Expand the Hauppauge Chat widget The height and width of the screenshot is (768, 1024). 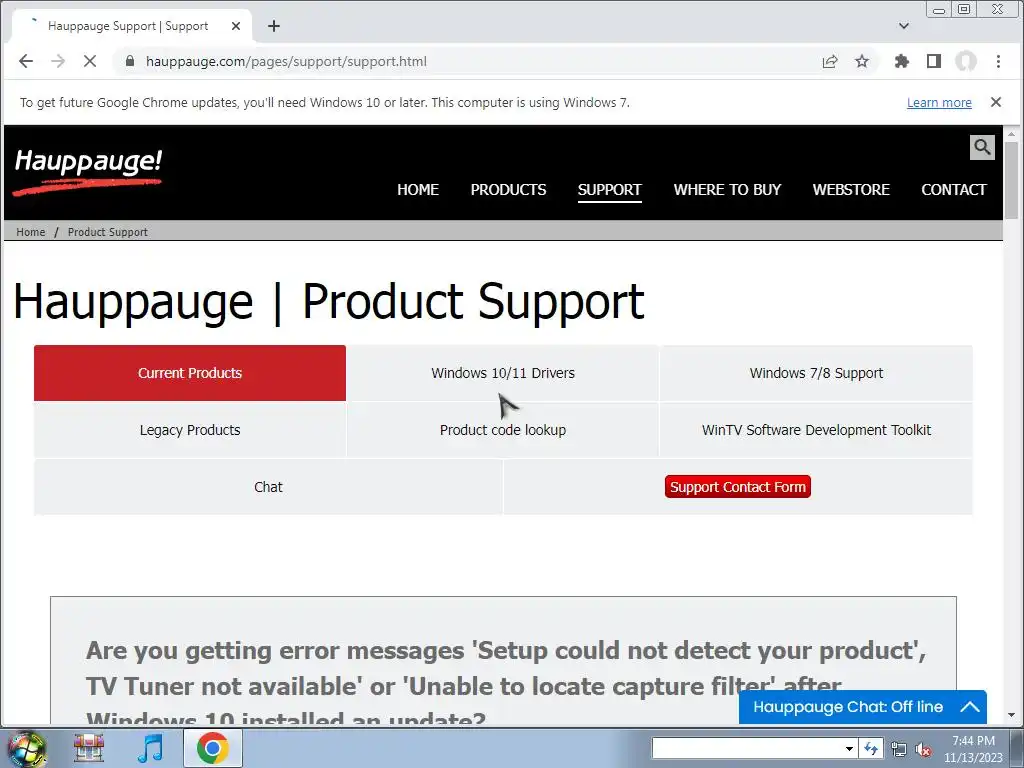coord(863,707)
